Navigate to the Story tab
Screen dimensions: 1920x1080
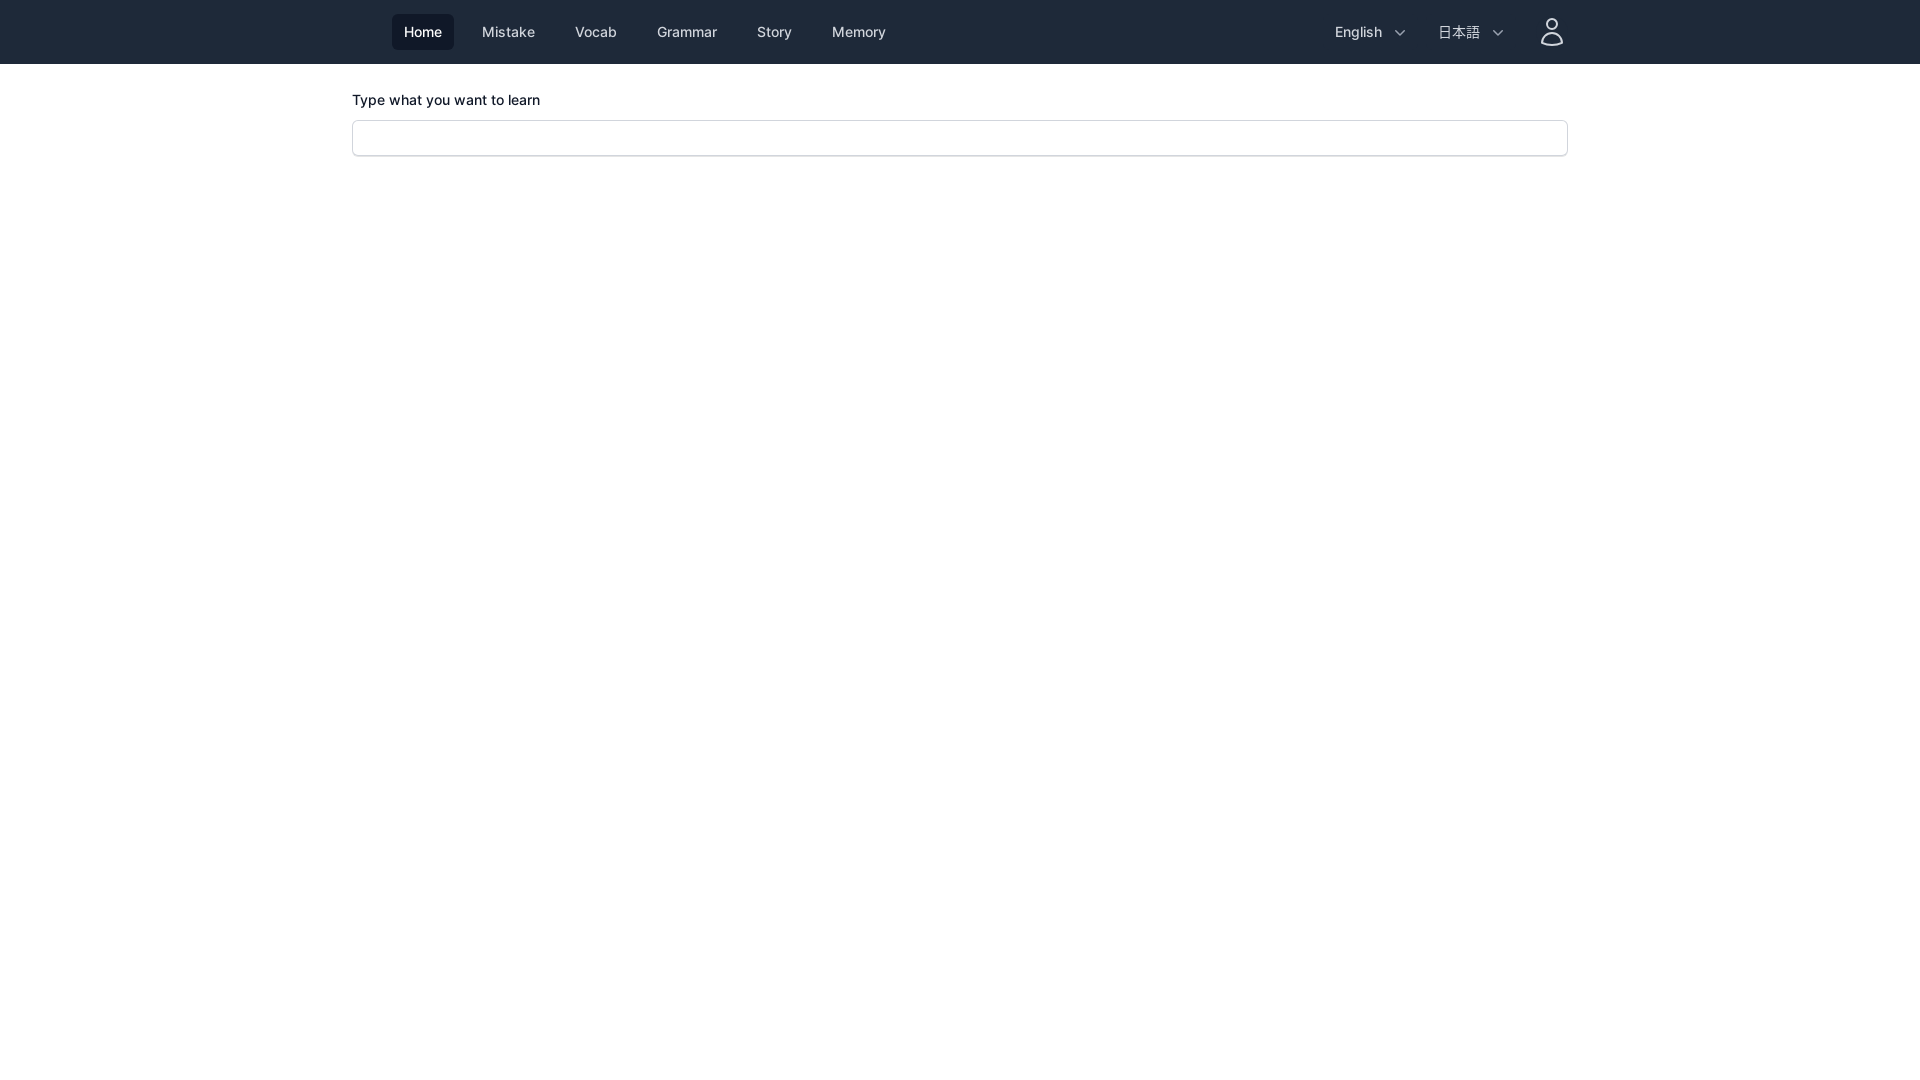click(774, 32)
